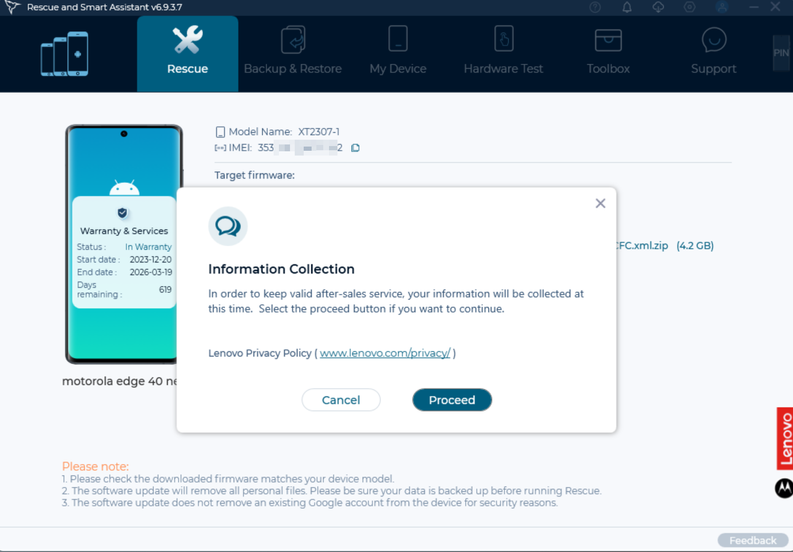
Task: Open the My Device section
Action: pos(398,53)
